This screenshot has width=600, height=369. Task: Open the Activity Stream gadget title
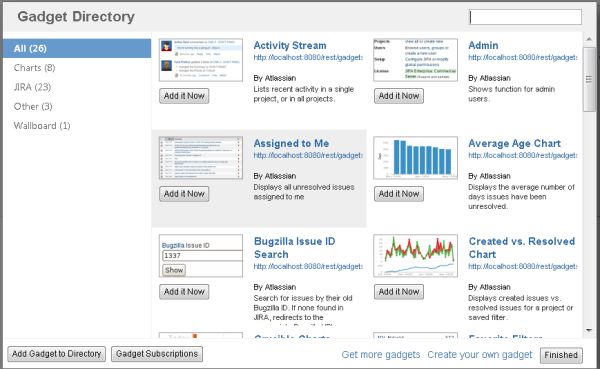pyautogui.click(x=290, y=45)
